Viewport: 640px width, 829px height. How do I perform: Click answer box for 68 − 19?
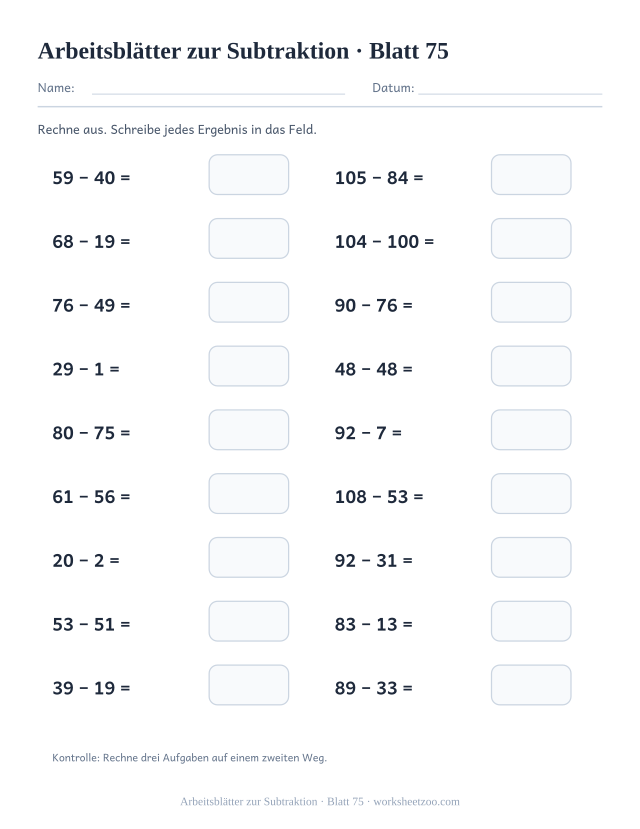point(249,238)
